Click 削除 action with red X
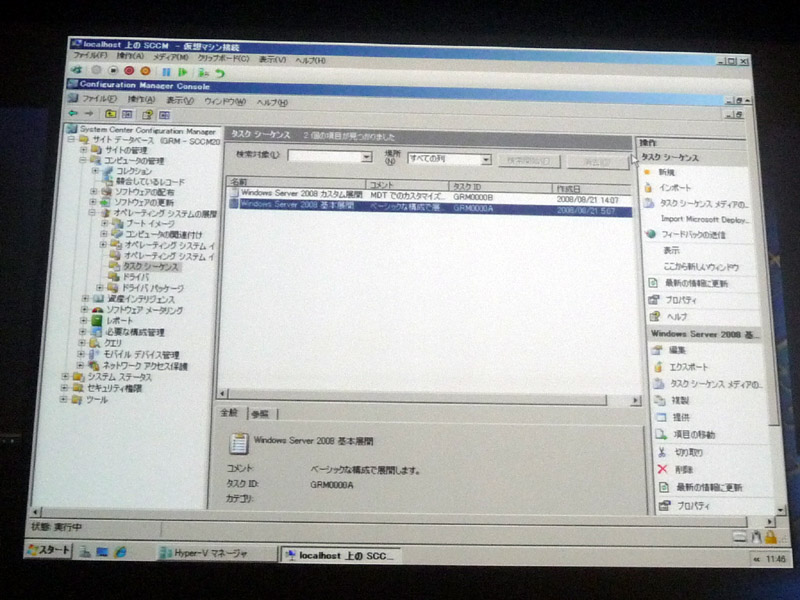Image resolution: width=800 pixels, height=600 pixels. point(684,470)
